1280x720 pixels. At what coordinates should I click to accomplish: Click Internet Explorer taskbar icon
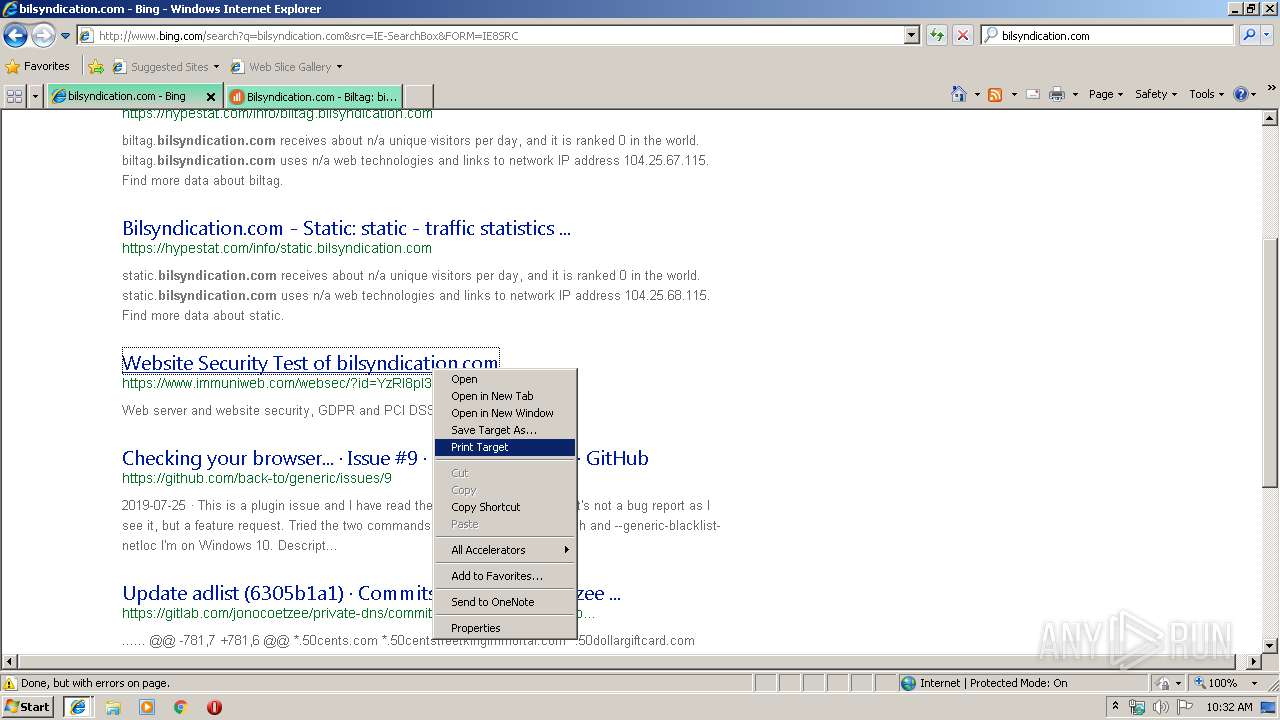pos(77,707)
